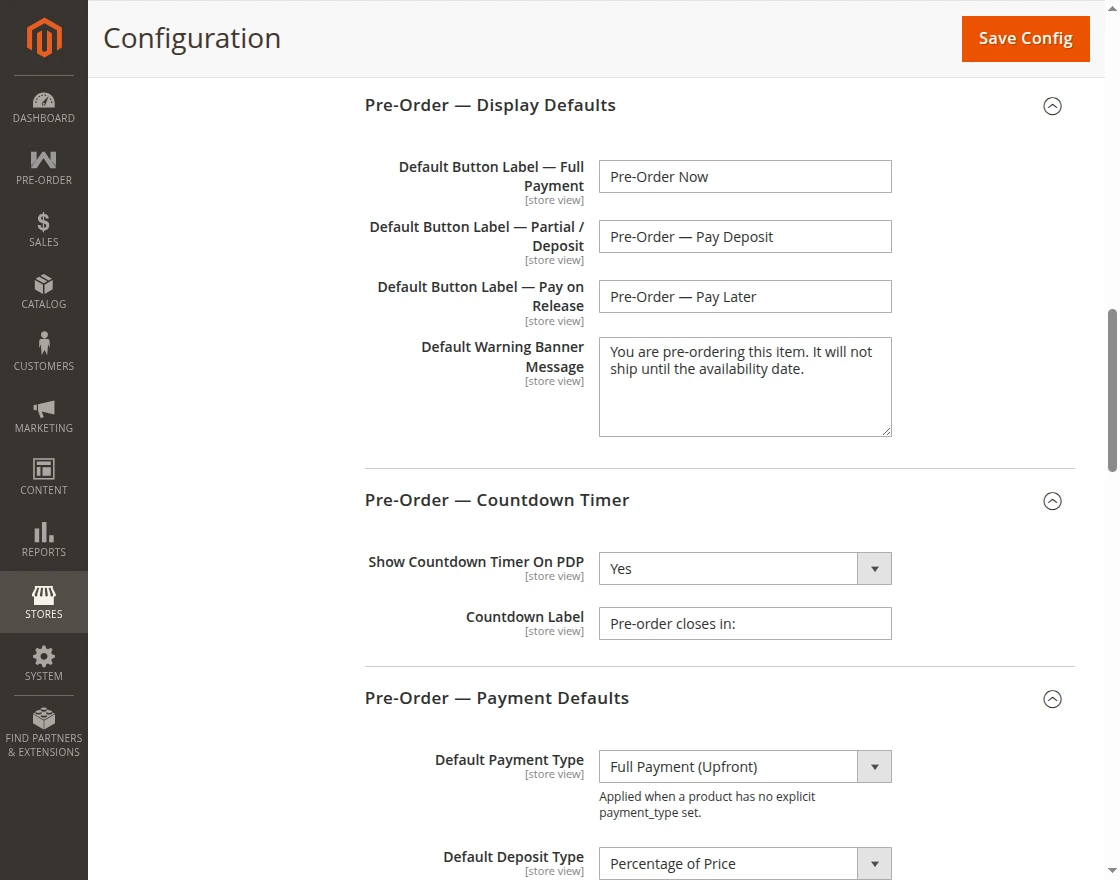Click the page vertical scrollbar thumb

pos(1112,390)
